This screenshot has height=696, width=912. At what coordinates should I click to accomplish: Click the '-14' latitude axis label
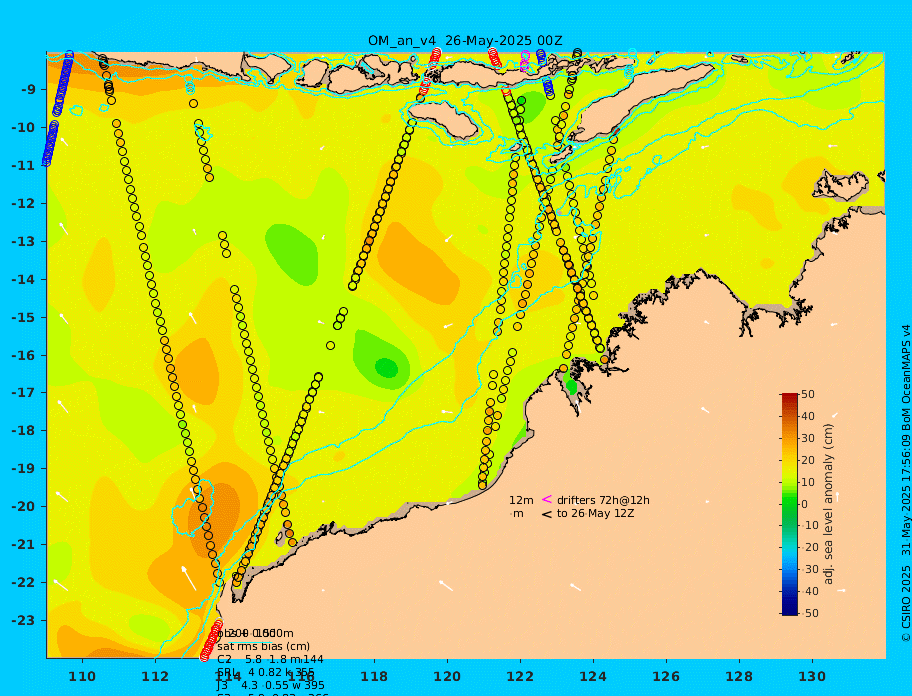point(24,279)
